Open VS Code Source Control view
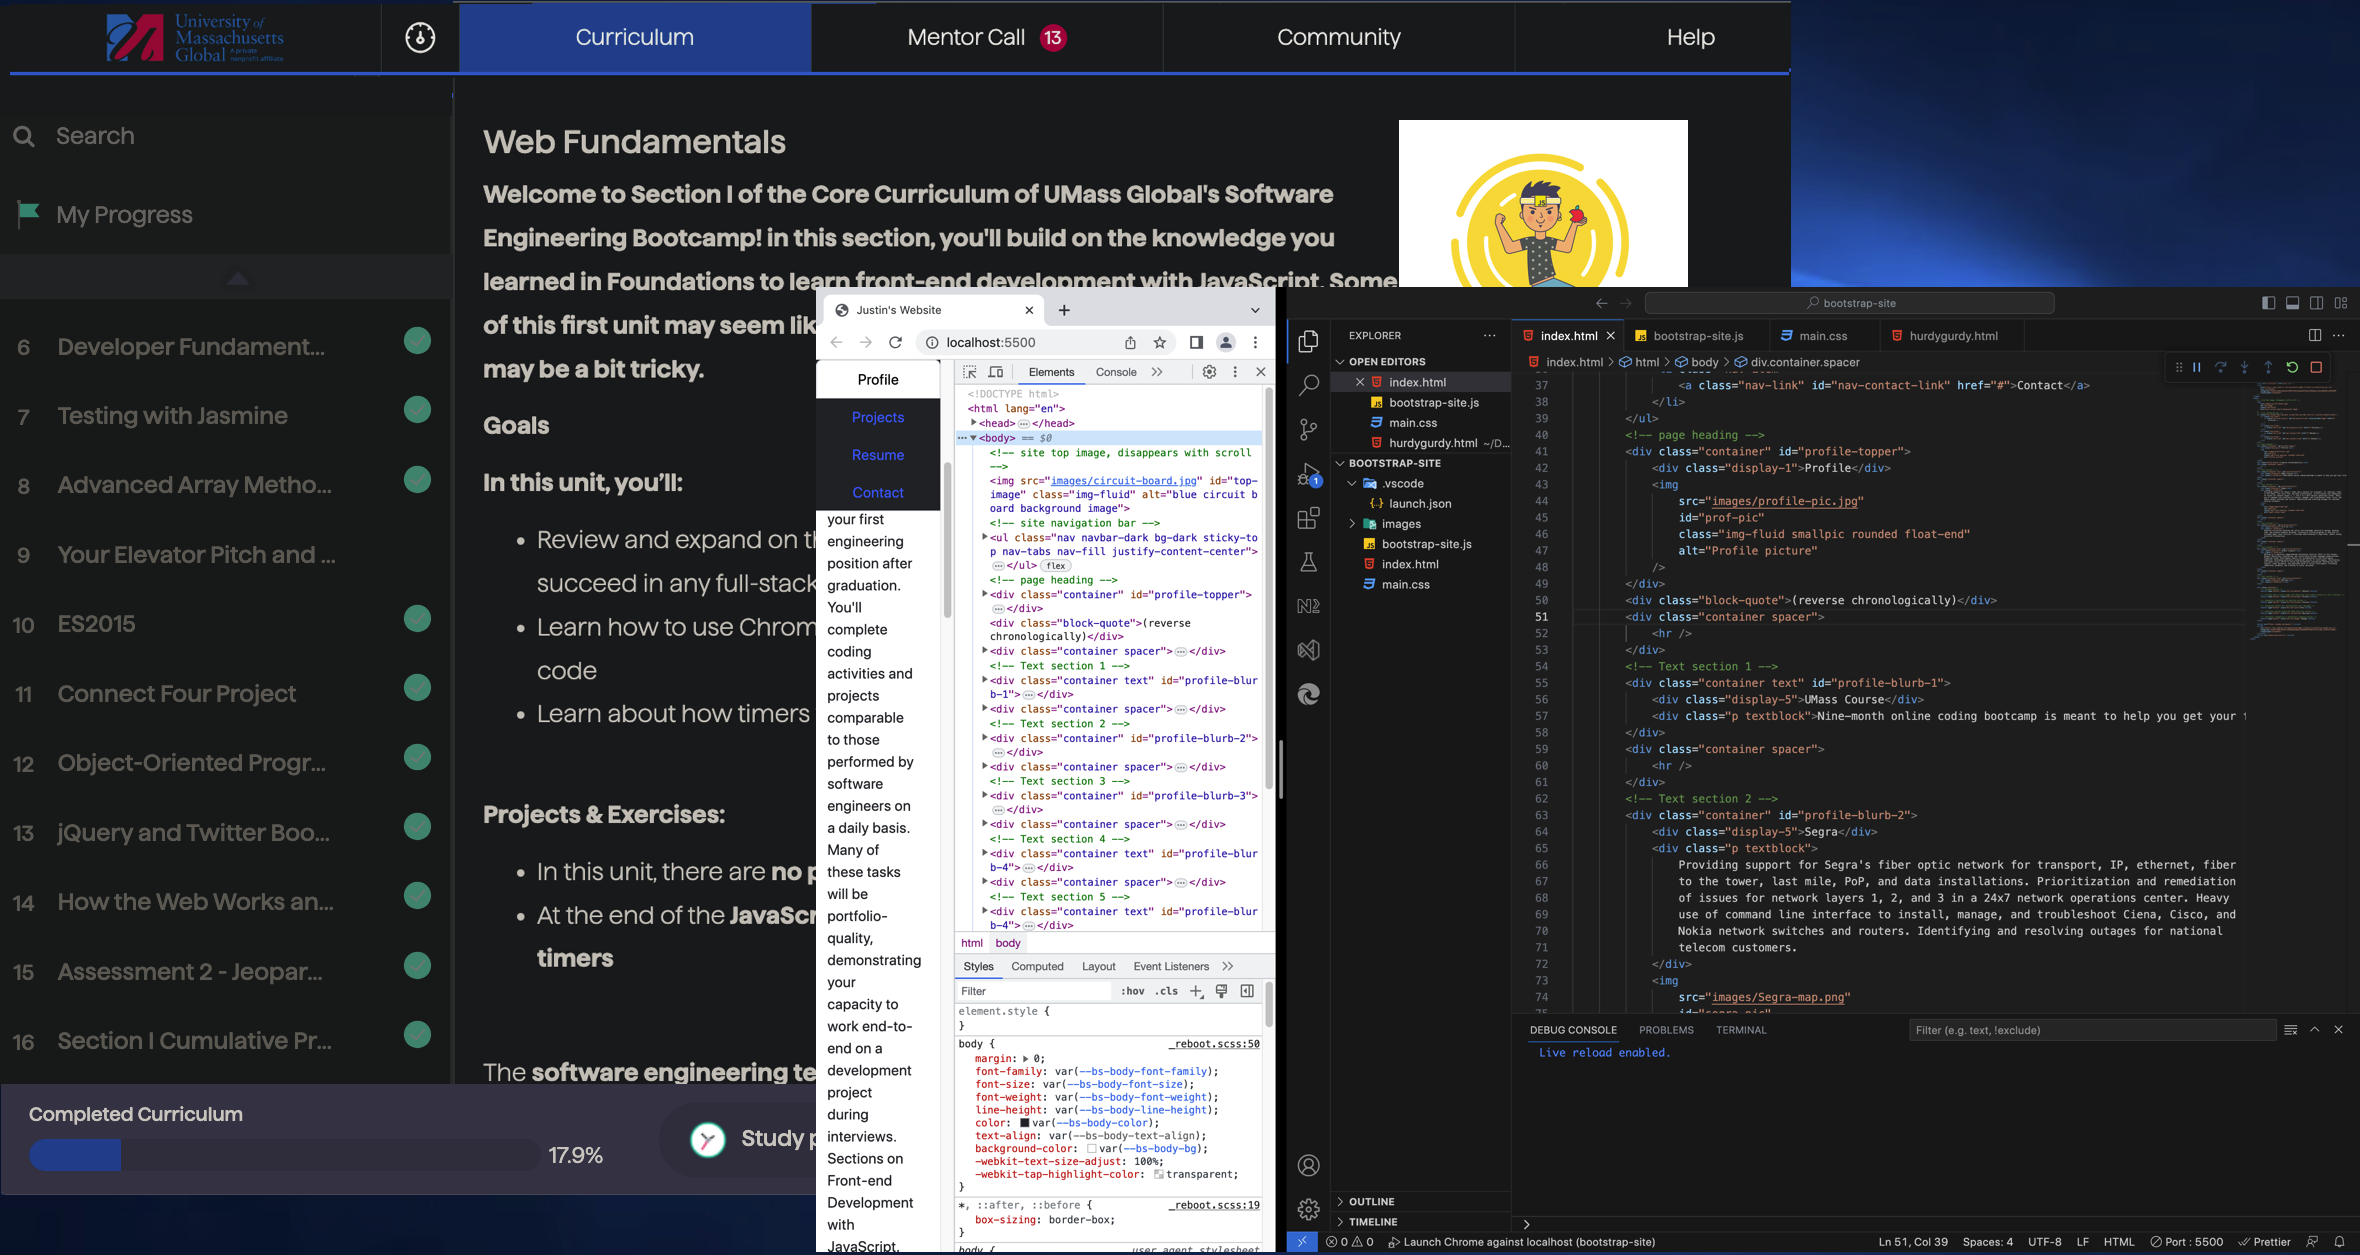This screenshot has width=2360, height=1255. click(1308, 430)
